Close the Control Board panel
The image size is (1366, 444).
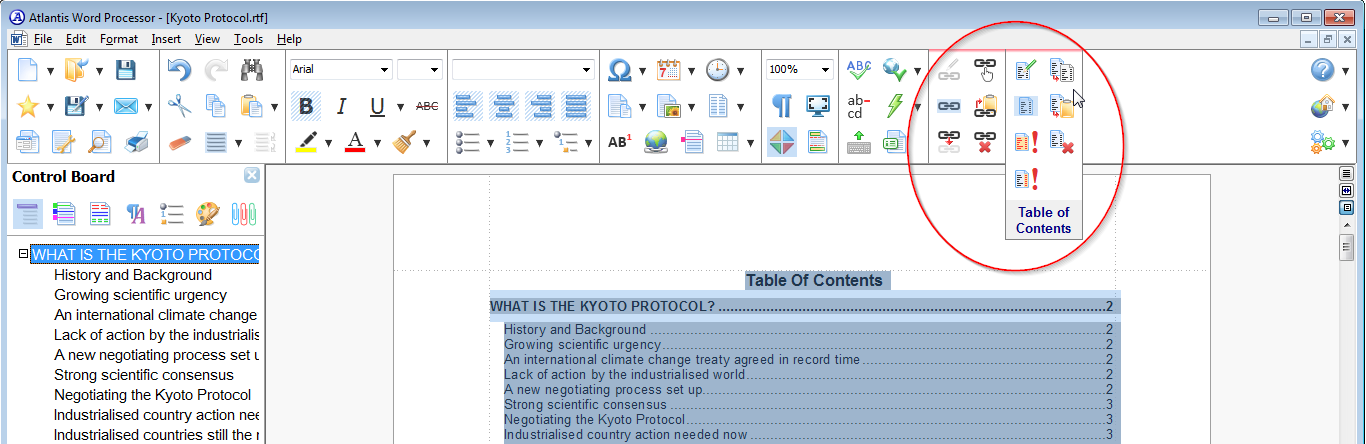pos(252,175)
